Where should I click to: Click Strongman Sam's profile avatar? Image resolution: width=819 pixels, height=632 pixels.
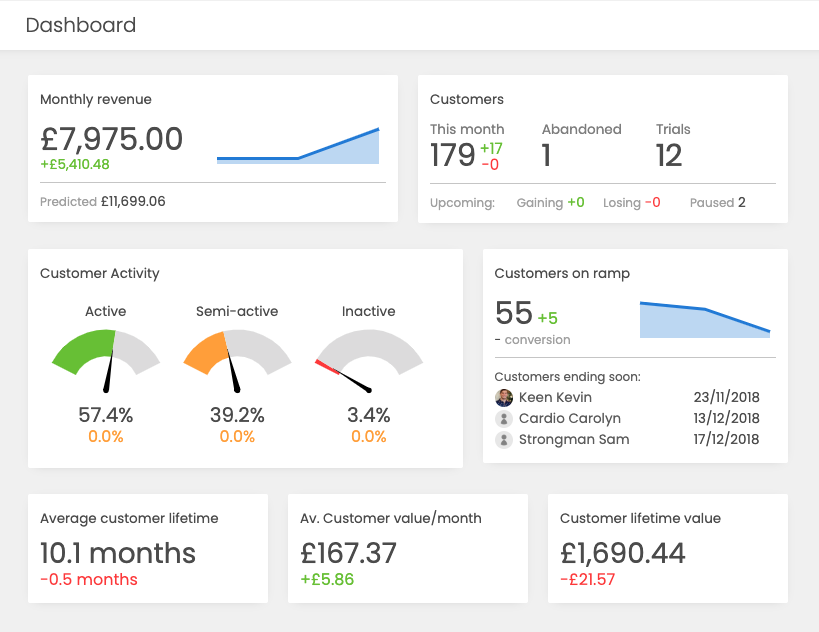coord(504,439)
